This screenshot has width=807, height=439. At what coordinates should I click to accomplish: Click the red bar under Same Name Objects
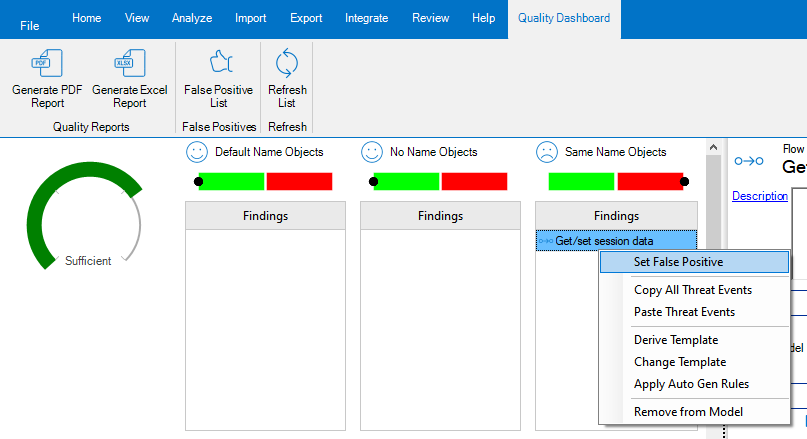tap(649, 181)
